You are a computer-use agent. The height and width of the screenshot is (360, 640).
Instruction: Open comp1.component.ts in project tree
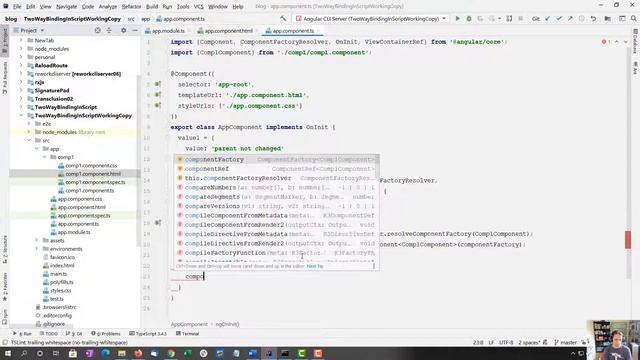(89, 191)
